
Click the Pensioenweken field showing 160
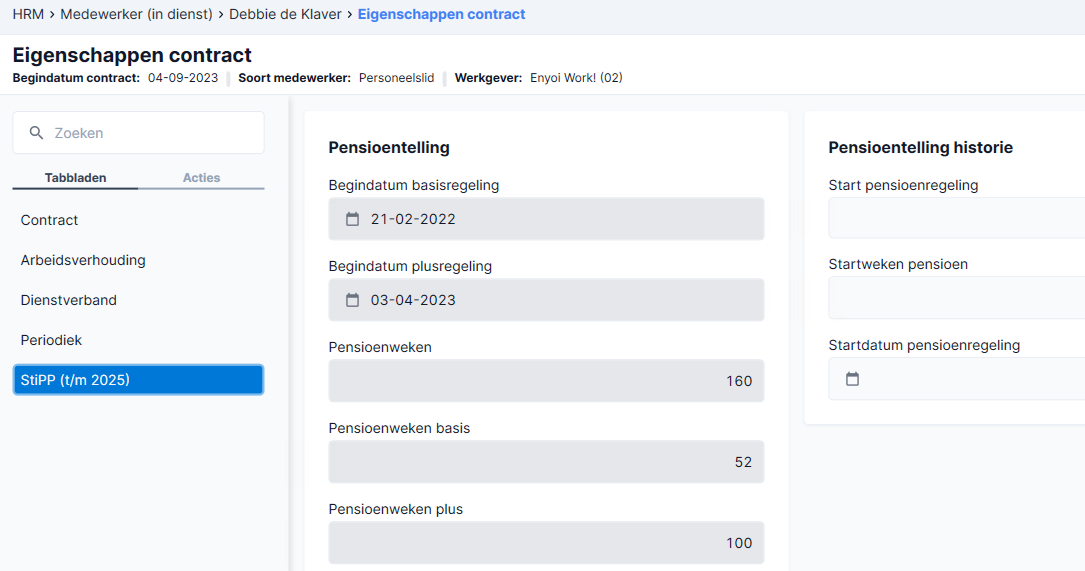coord(546,381)
